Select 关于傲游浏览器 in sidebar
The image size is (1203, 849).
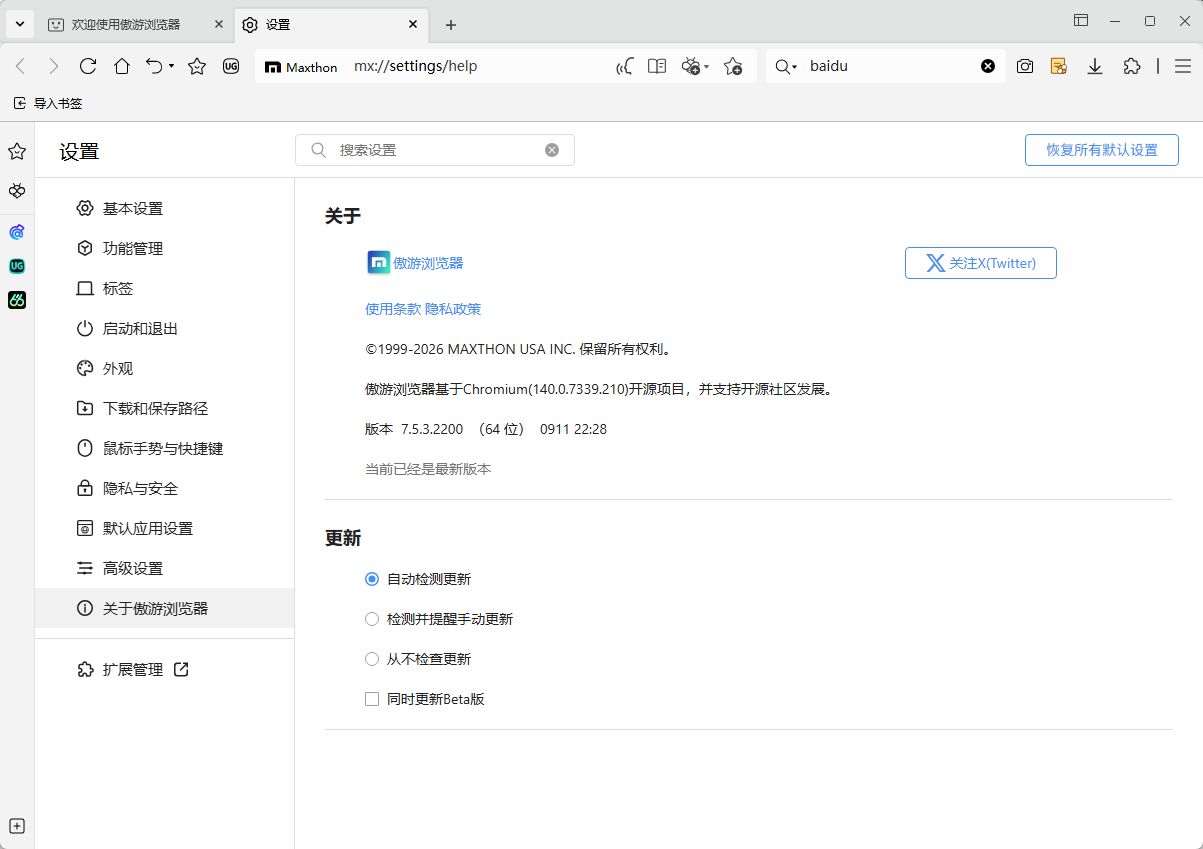click(x=164, y=608)
